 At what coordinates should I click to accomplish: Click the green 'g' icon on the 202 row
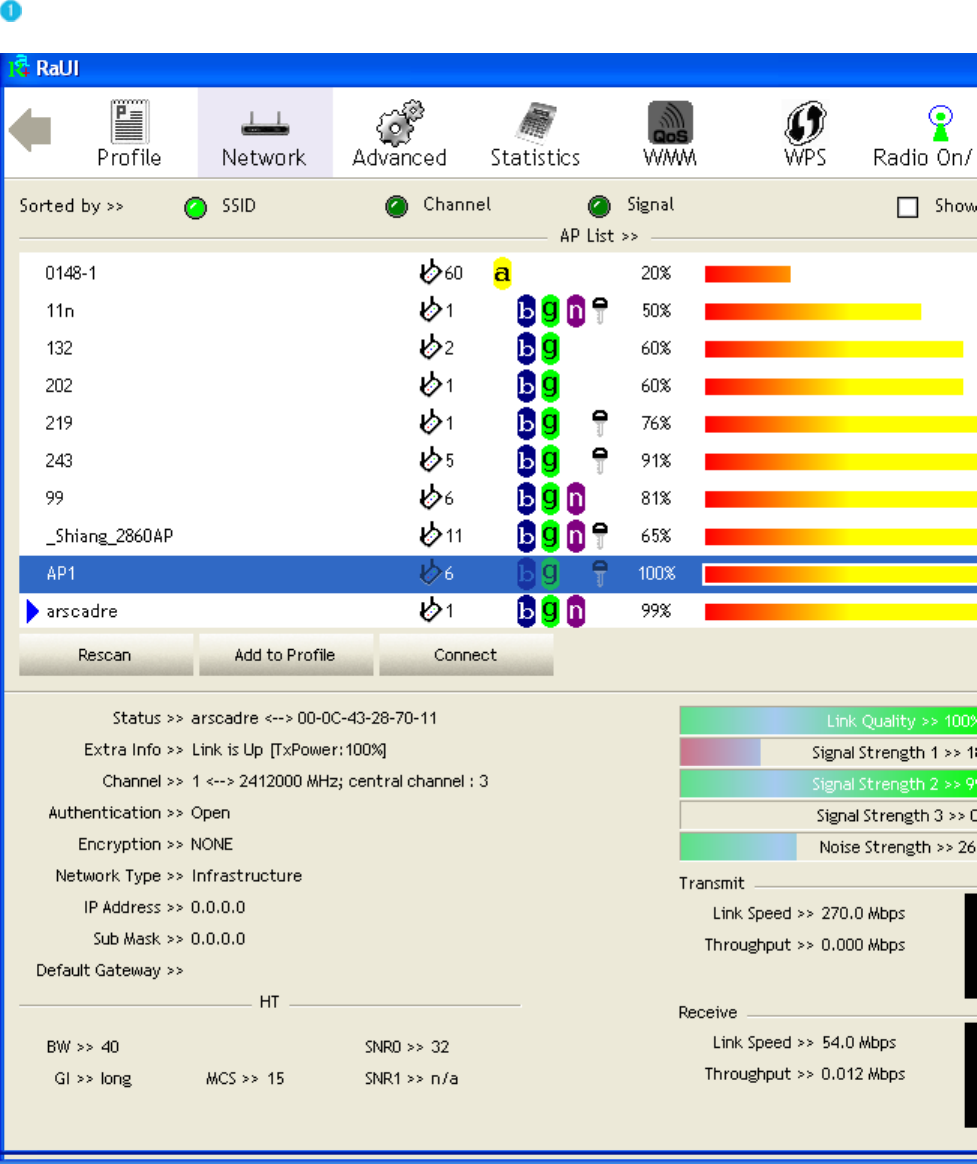coord(550,385)
